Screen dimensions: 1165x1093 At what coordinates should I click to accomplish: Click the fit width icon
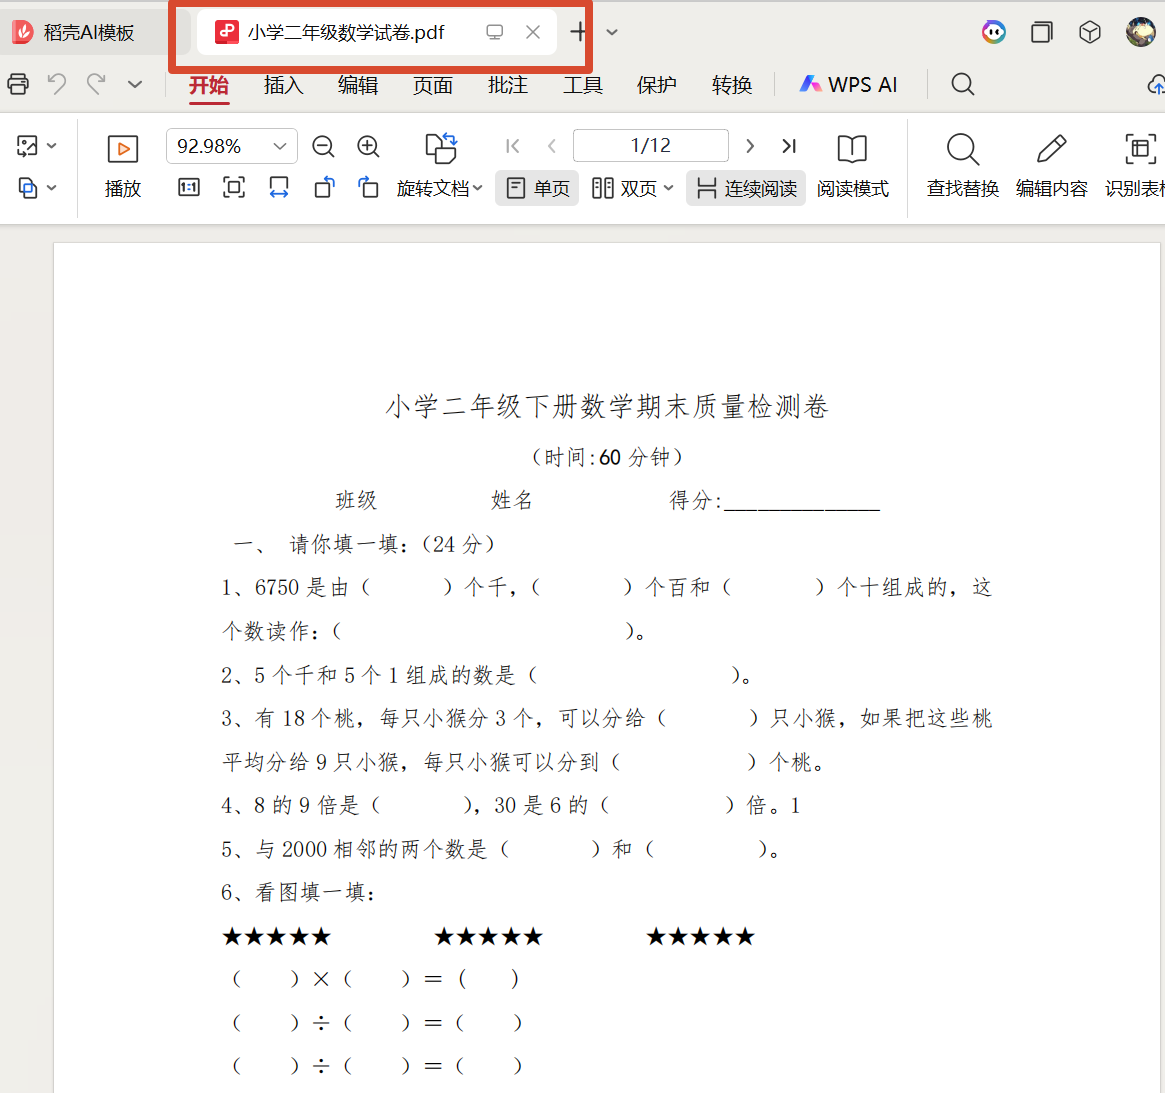(279, 187)
